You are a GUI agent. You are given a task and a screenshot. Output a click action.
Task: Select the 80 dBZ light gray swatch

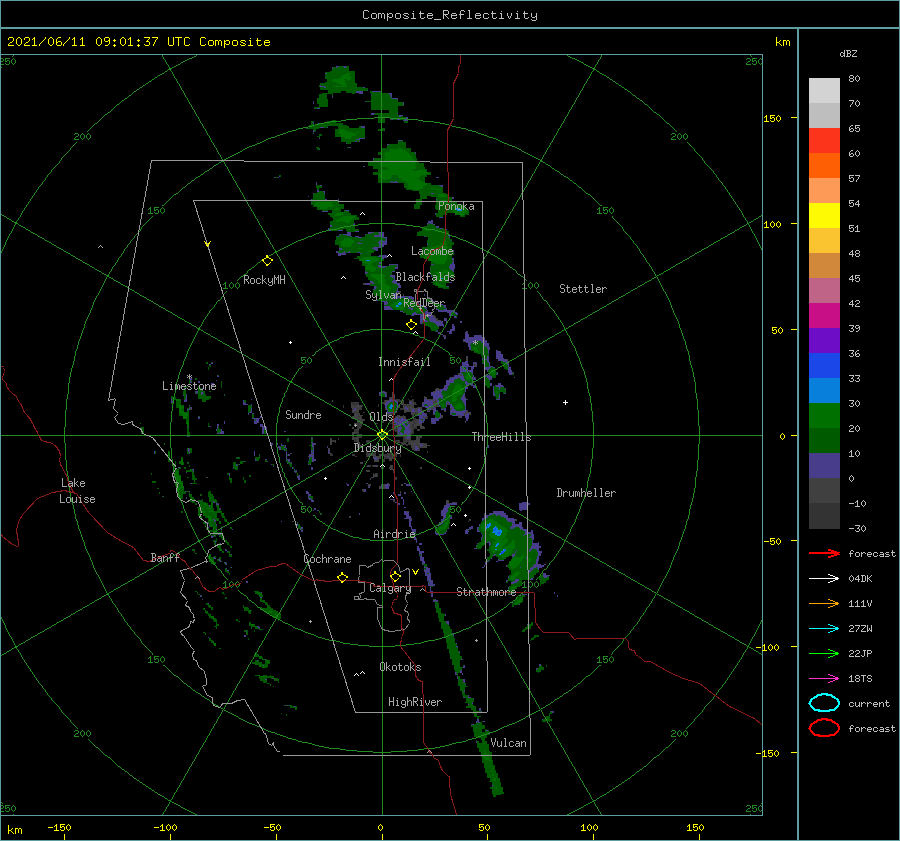click(x=824, y=91)
